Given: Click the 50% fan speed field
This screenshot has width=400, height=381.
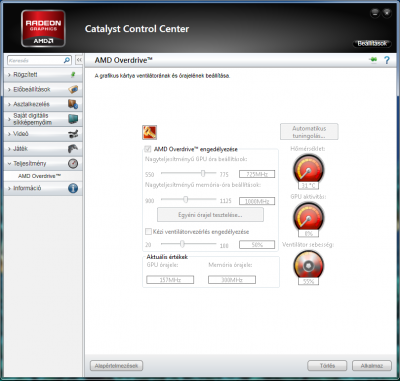Looking at the screenshot, I should [257, 245].
